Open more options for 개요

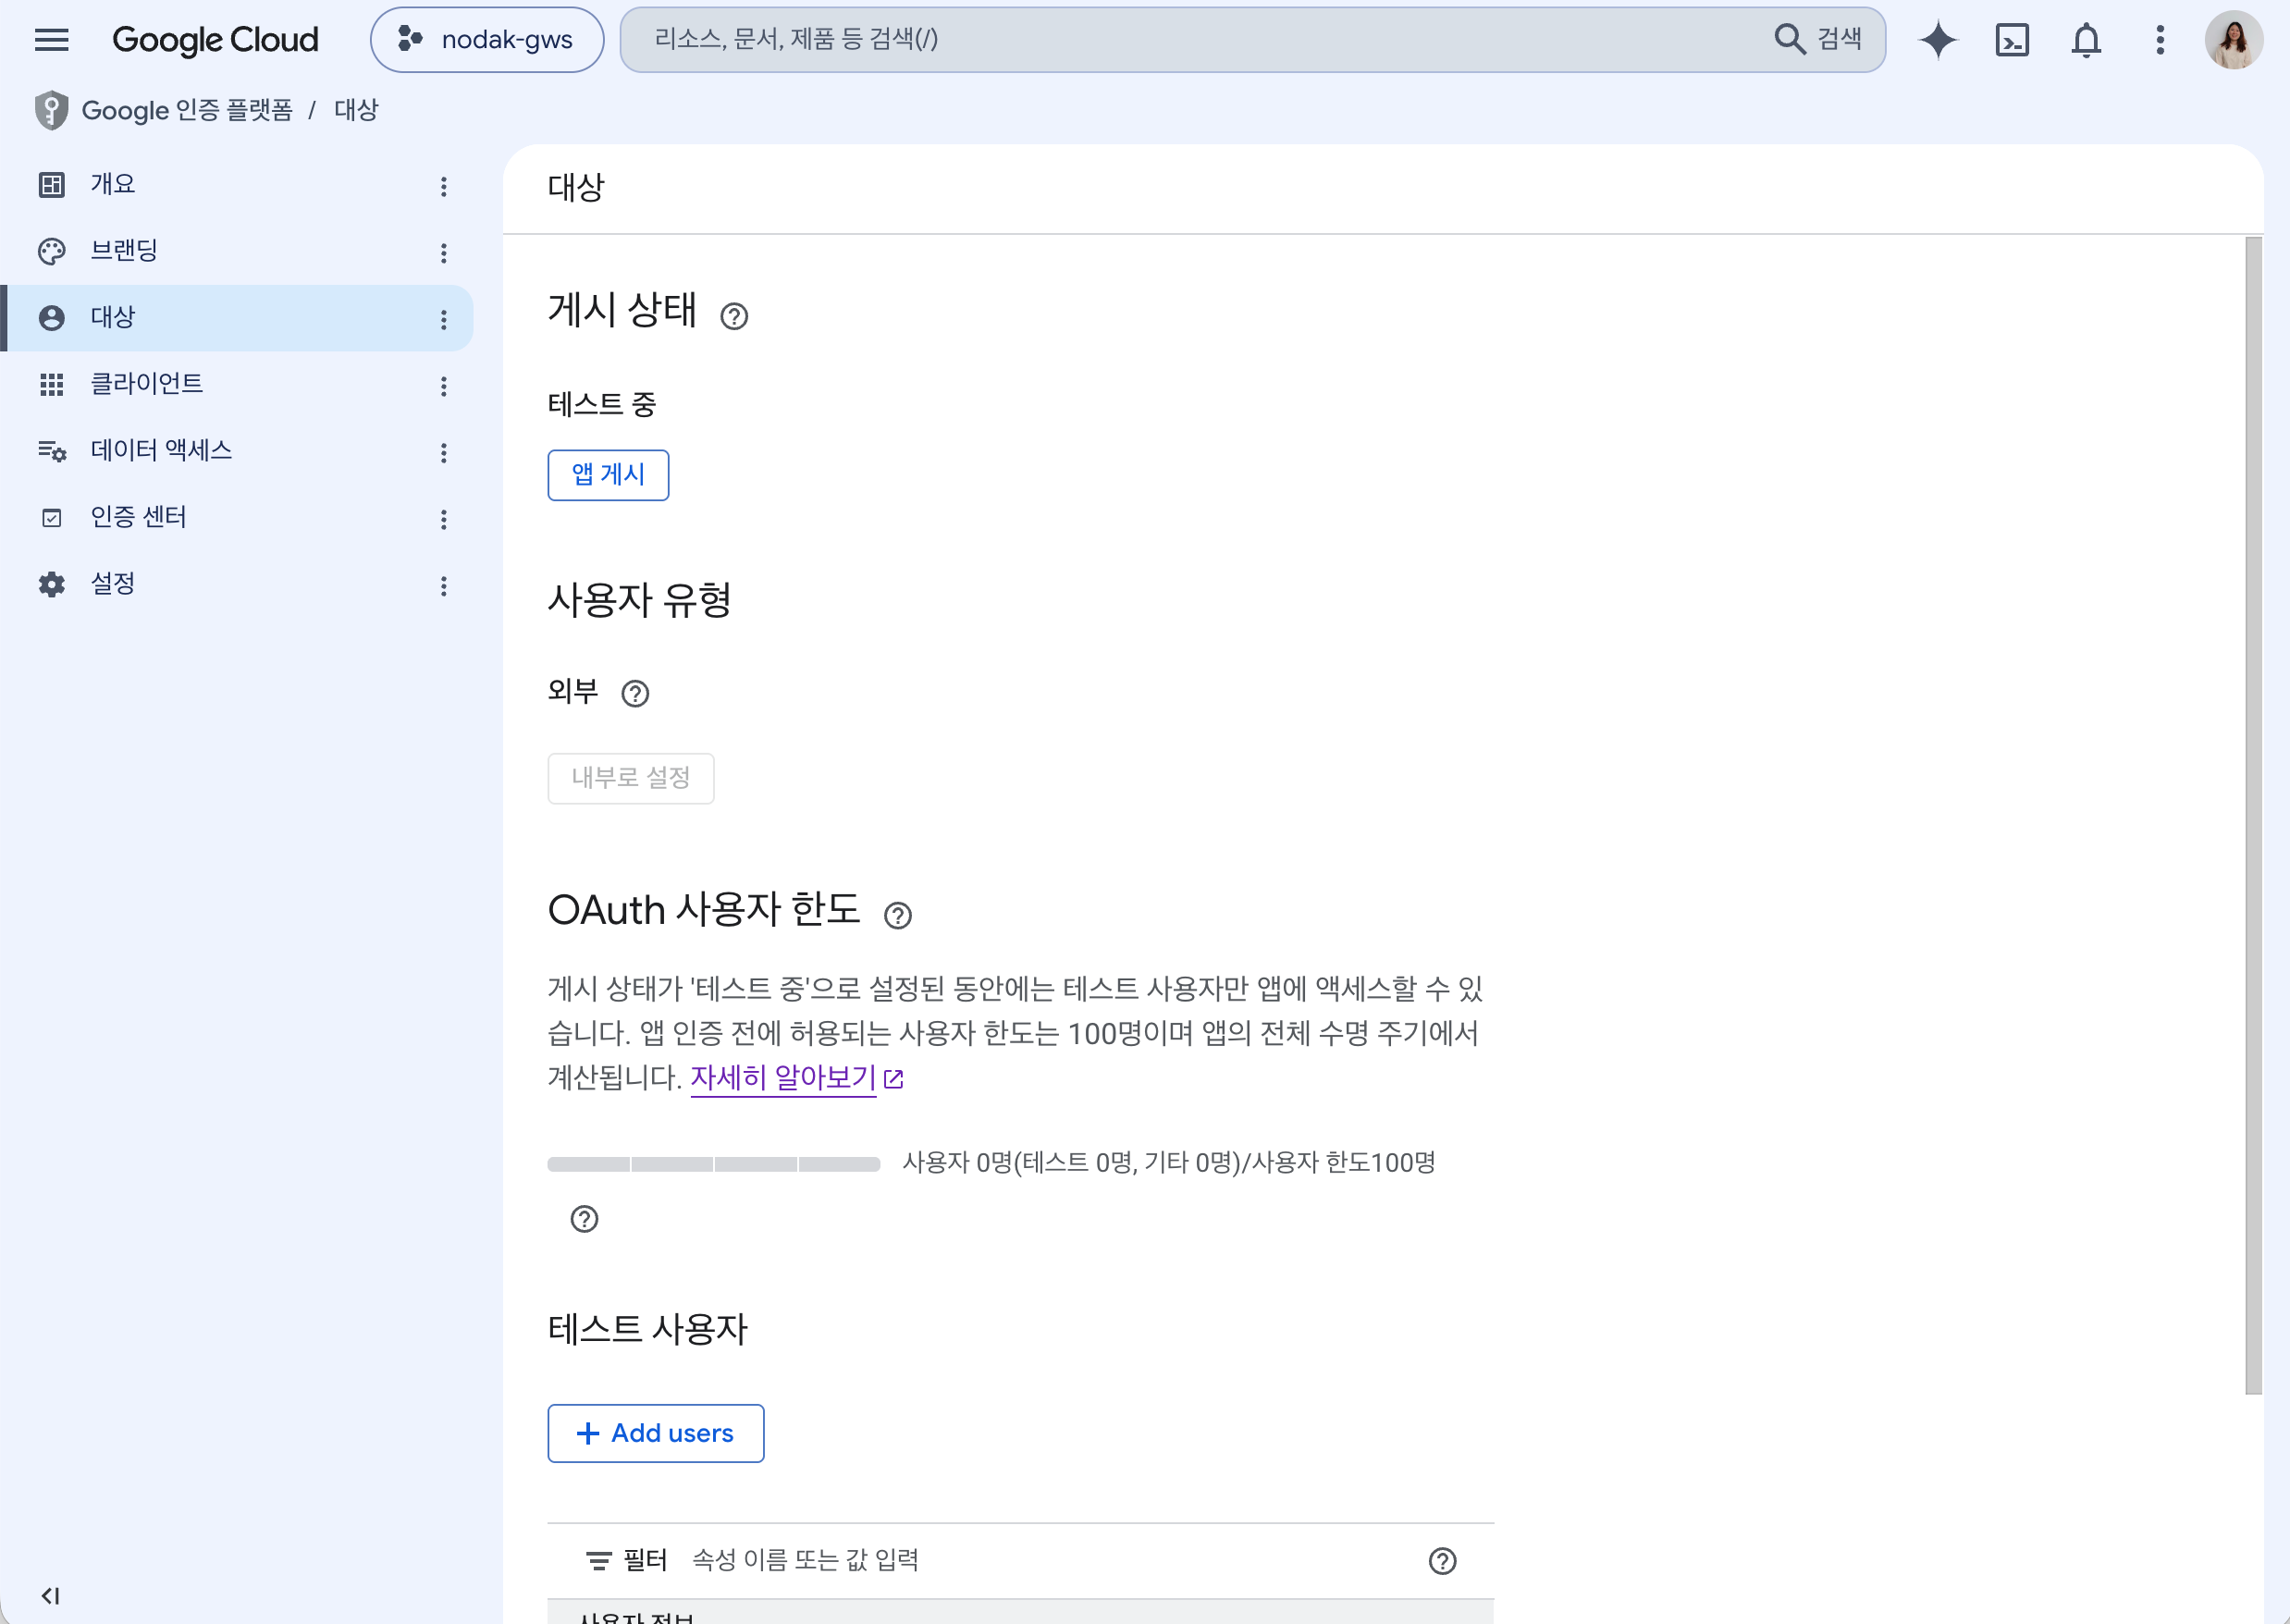point(444,186)
